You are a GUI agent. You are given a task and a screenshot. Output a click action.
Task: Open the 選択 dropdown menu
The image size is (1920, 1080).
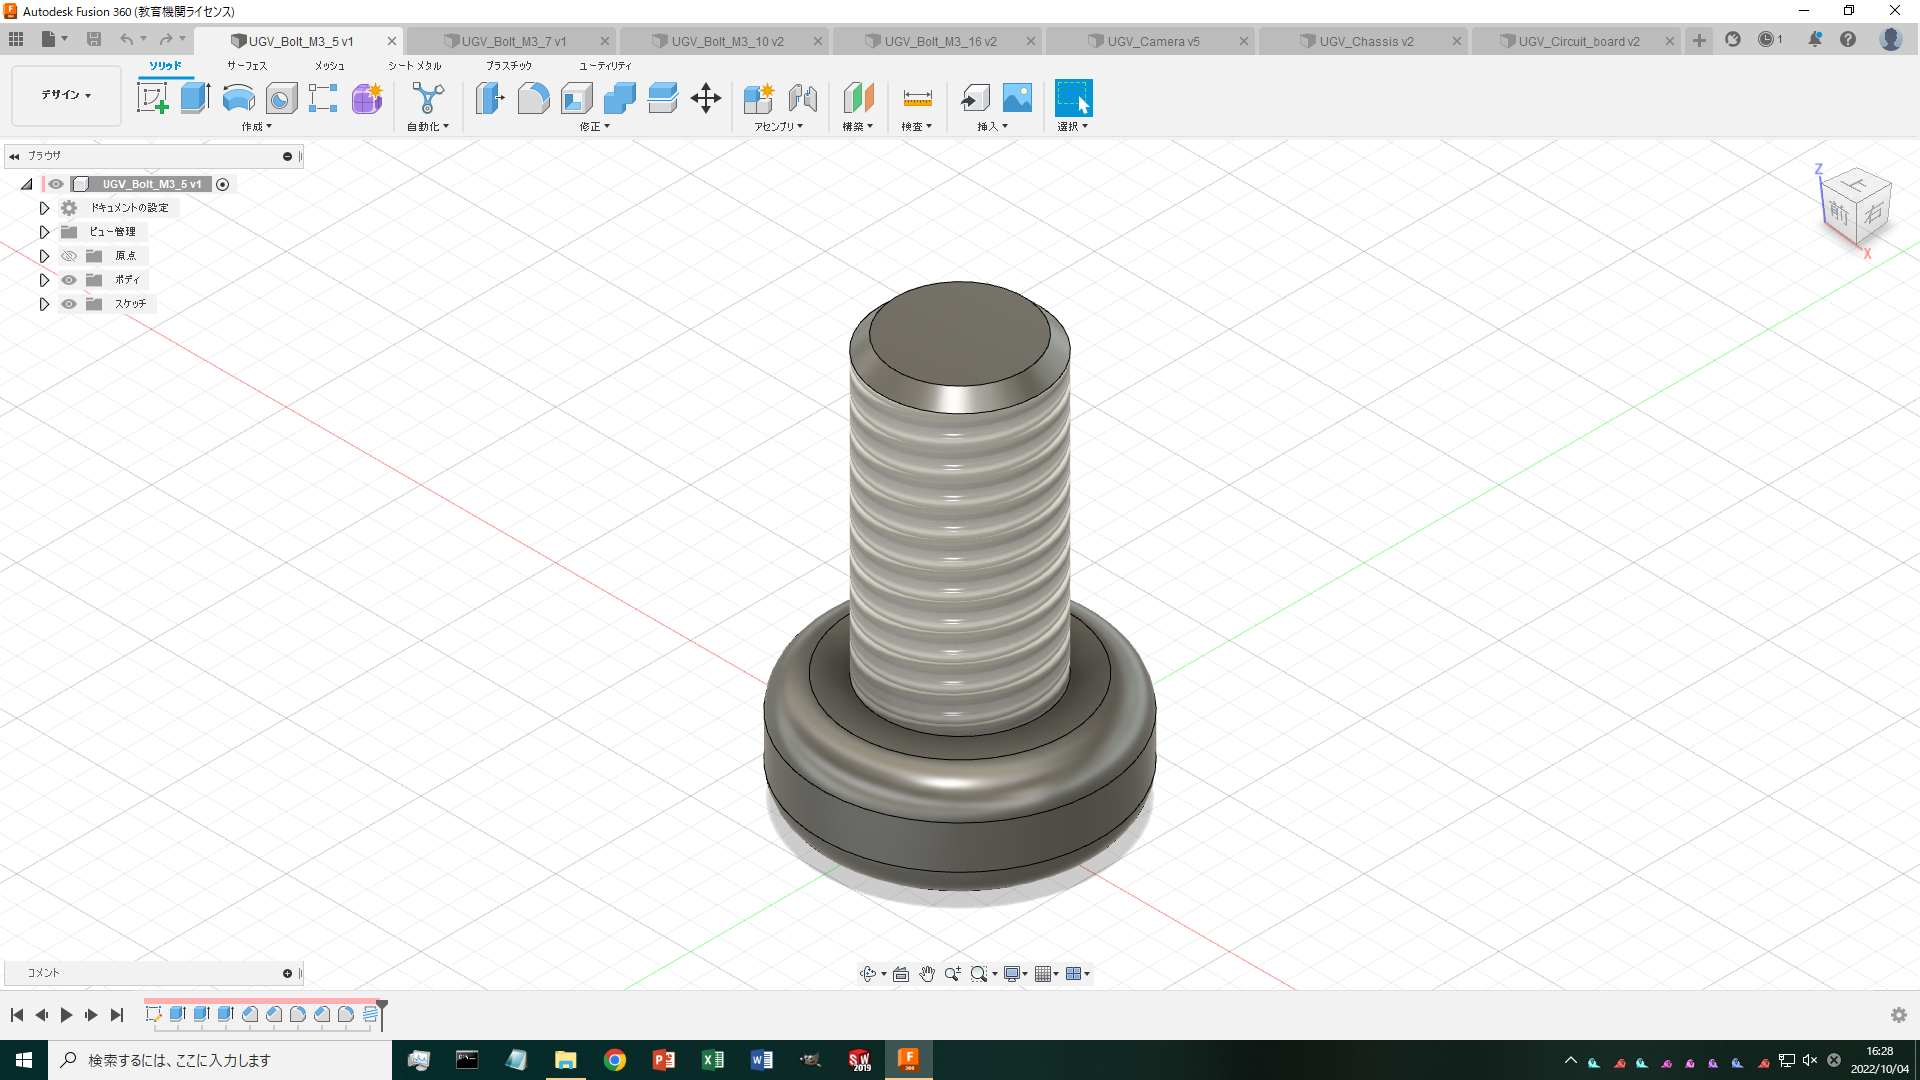click(1073, 127)
